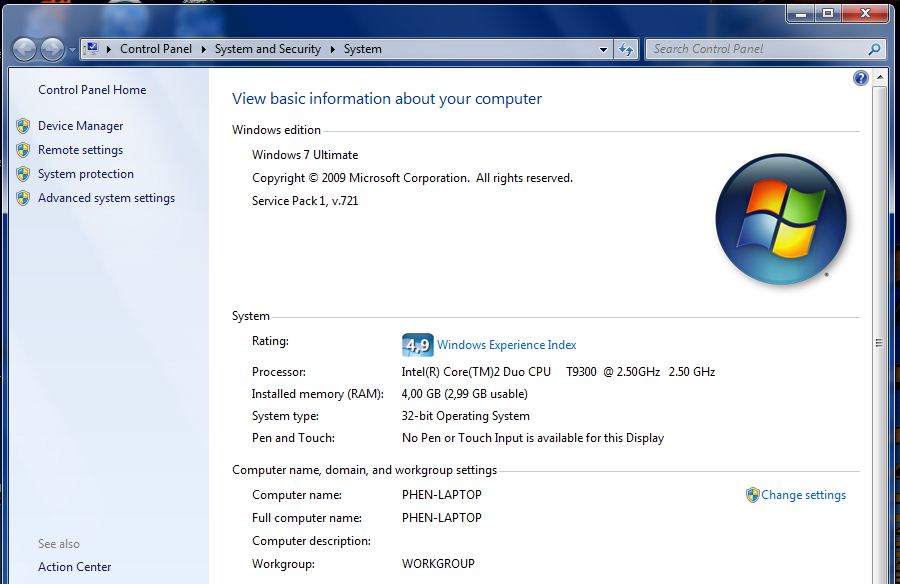Viewport: 900px width, 584px height.
Task: Click 4,00 GB (2,99 GB usable) text
Action: tap(464, 394)
